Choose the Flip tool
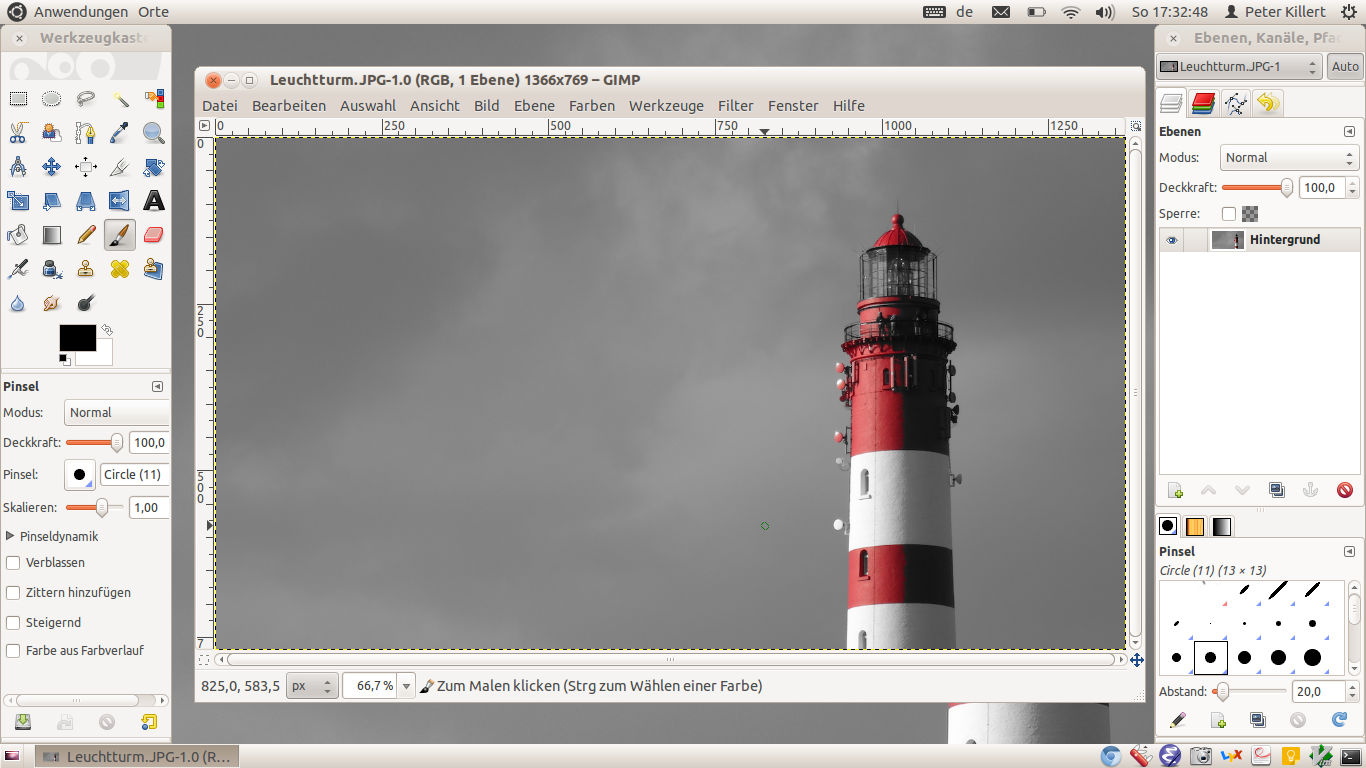The image size is (1366, 768). coord(120,201)
